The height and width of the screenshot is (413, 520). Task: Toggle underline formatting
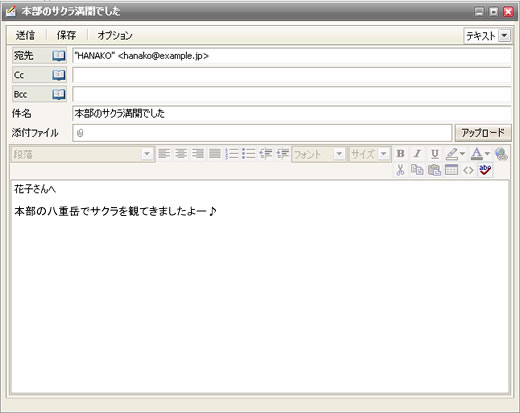pos(434,154)
